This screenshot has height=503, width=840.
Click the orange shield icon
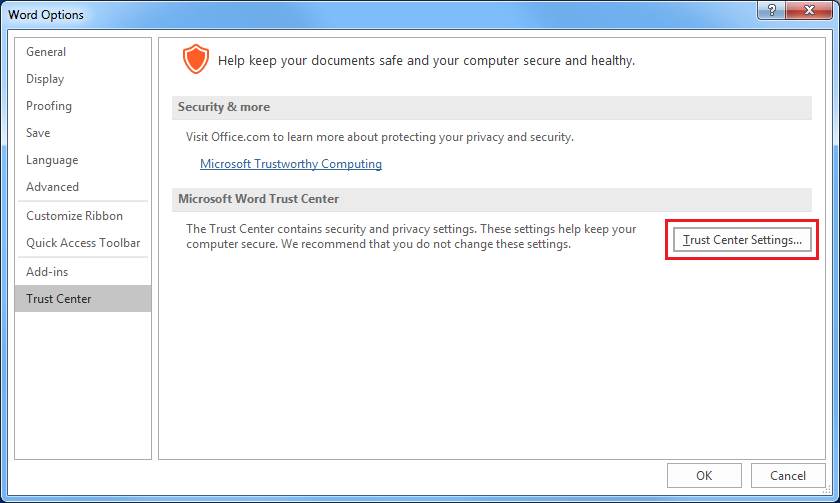tap(196, 59)
